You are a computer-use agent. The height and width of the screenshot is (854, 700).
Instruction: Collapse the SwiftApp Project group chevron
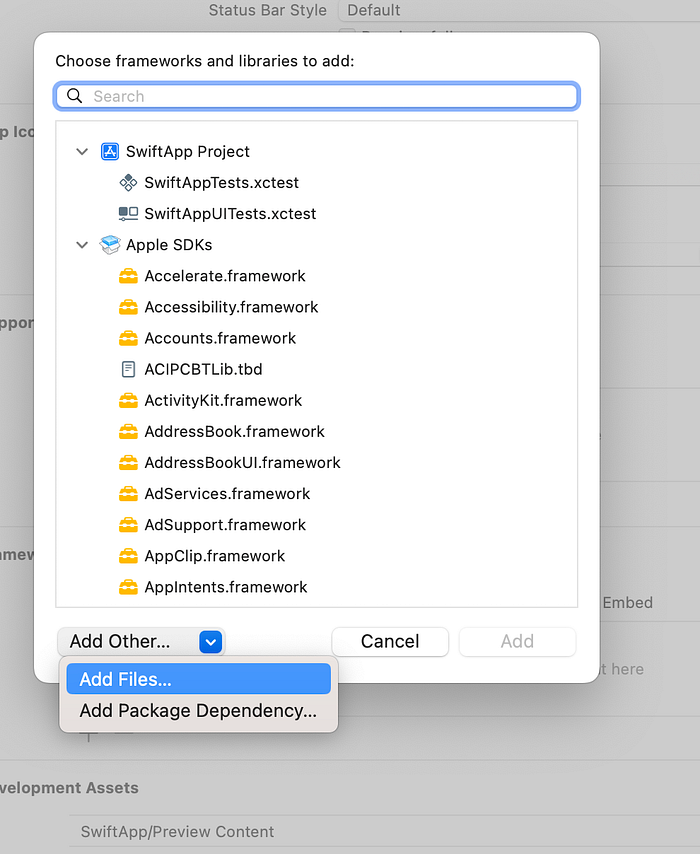82,151
